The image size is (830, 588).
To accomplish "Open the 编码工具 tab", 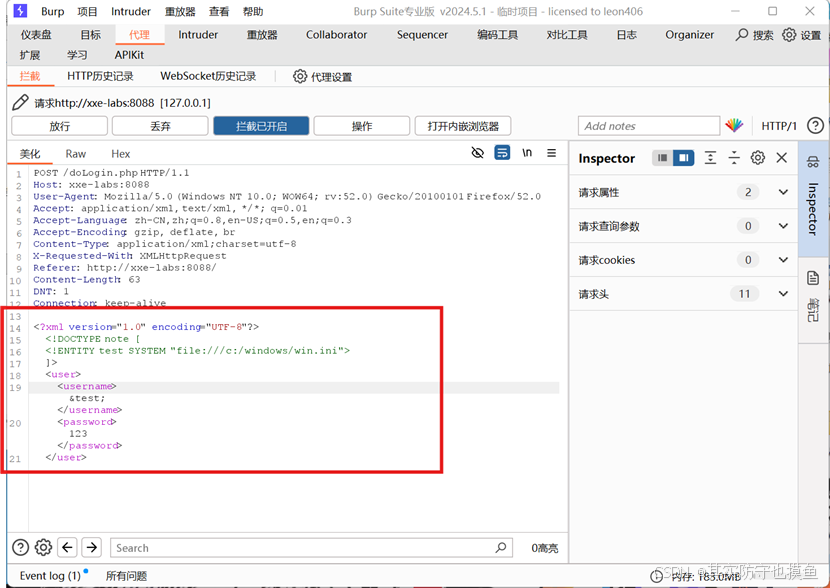I will coord(498,35).
